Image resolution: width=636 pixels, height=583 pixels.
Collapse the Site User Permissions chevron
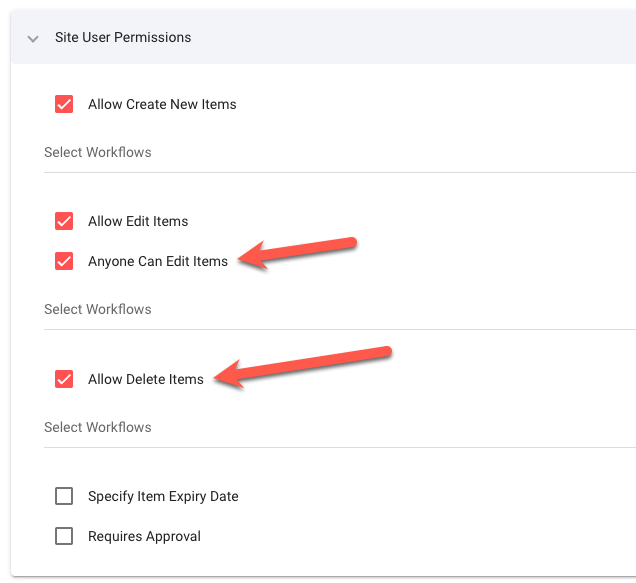coord(33,39)
